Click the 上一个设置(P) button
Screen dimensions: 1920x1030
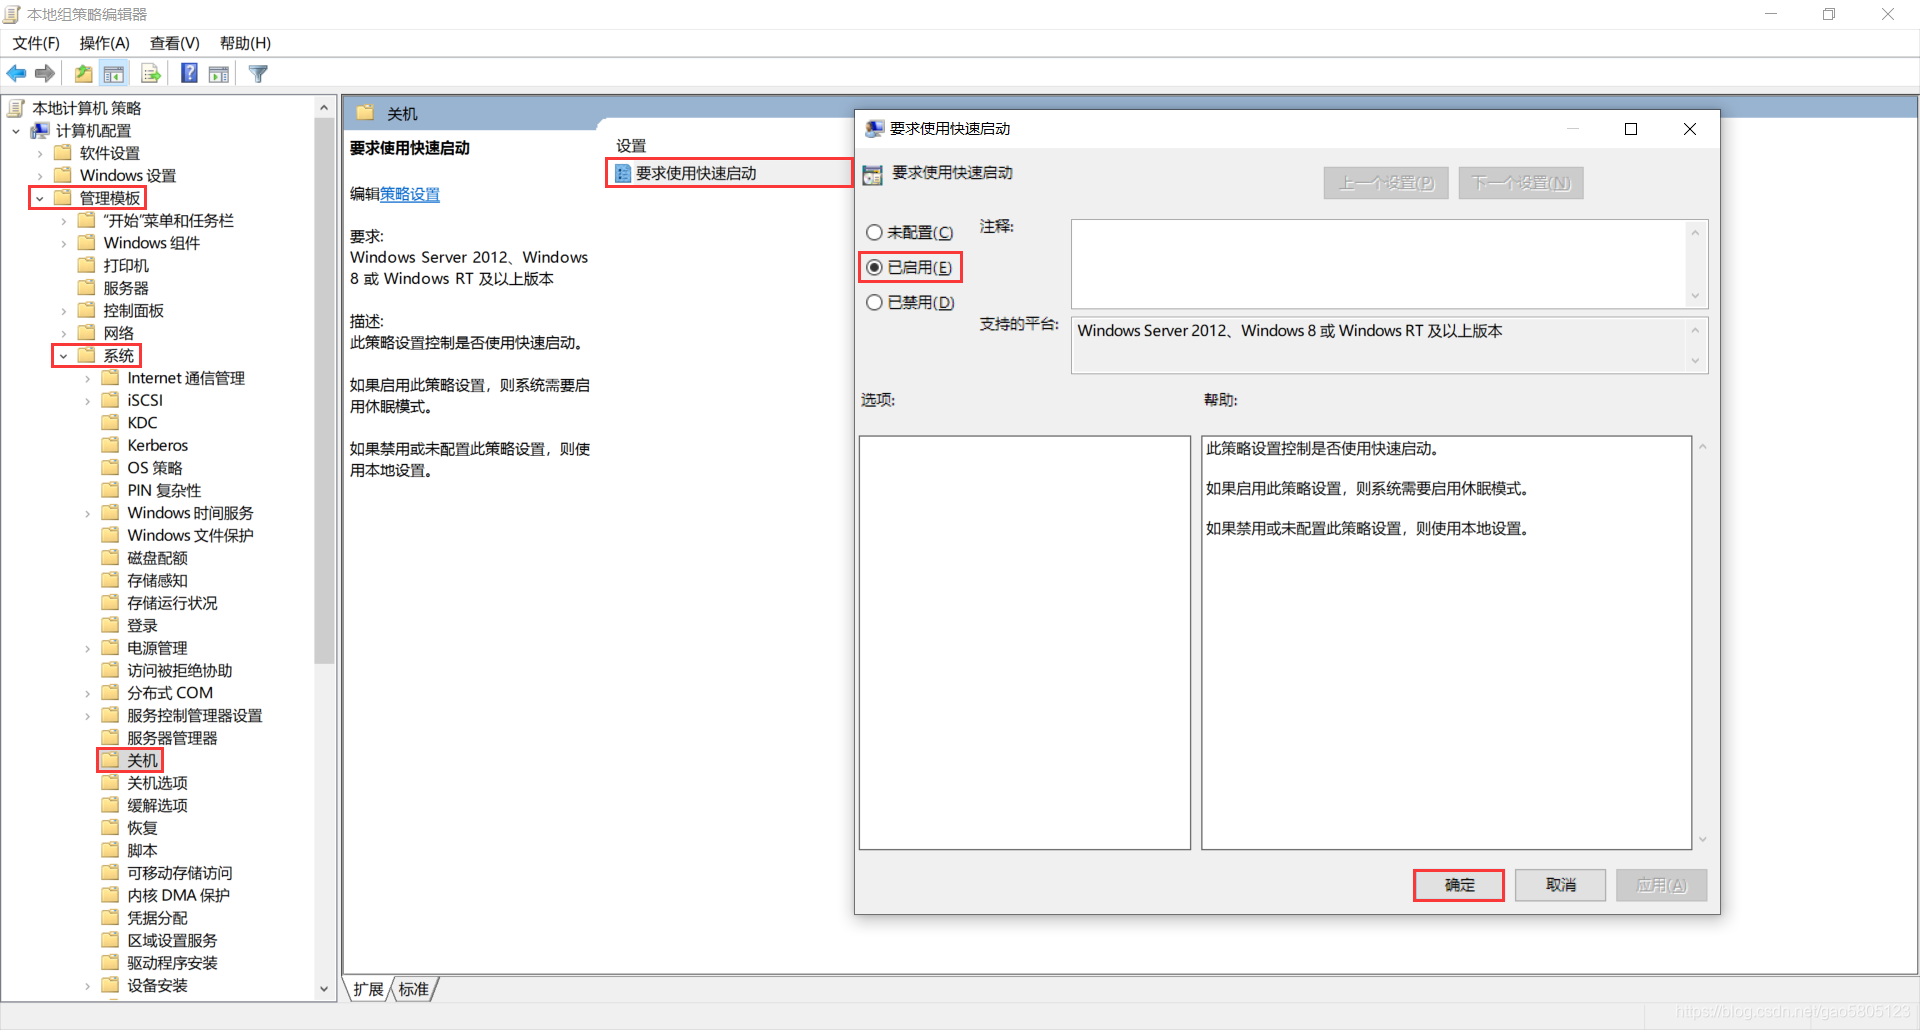pos(1386,183)
